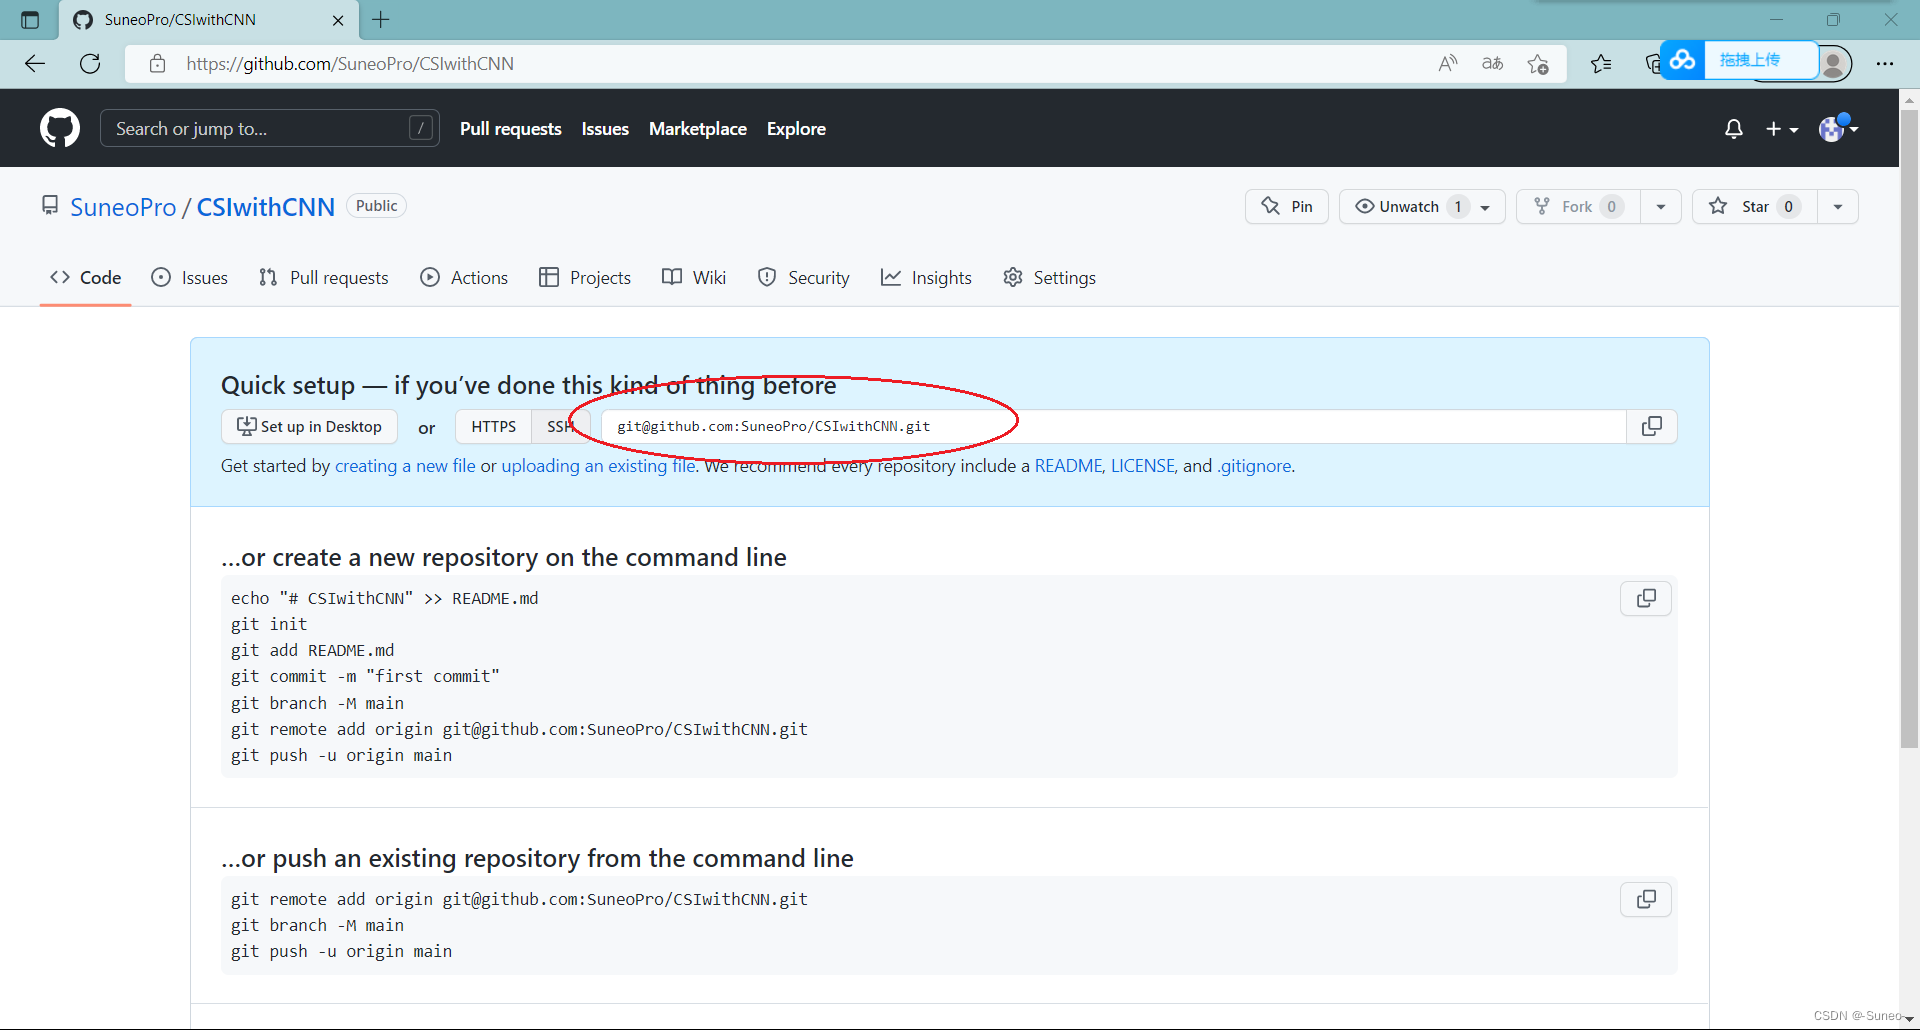Click the browser back arrow
Image resolution: width=1920 pixels, height=1030 pixels.
point(35,63)
